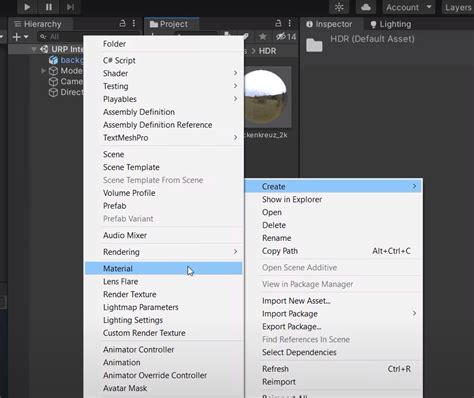
Task: Click the favorites star icon
Action: 263,36
